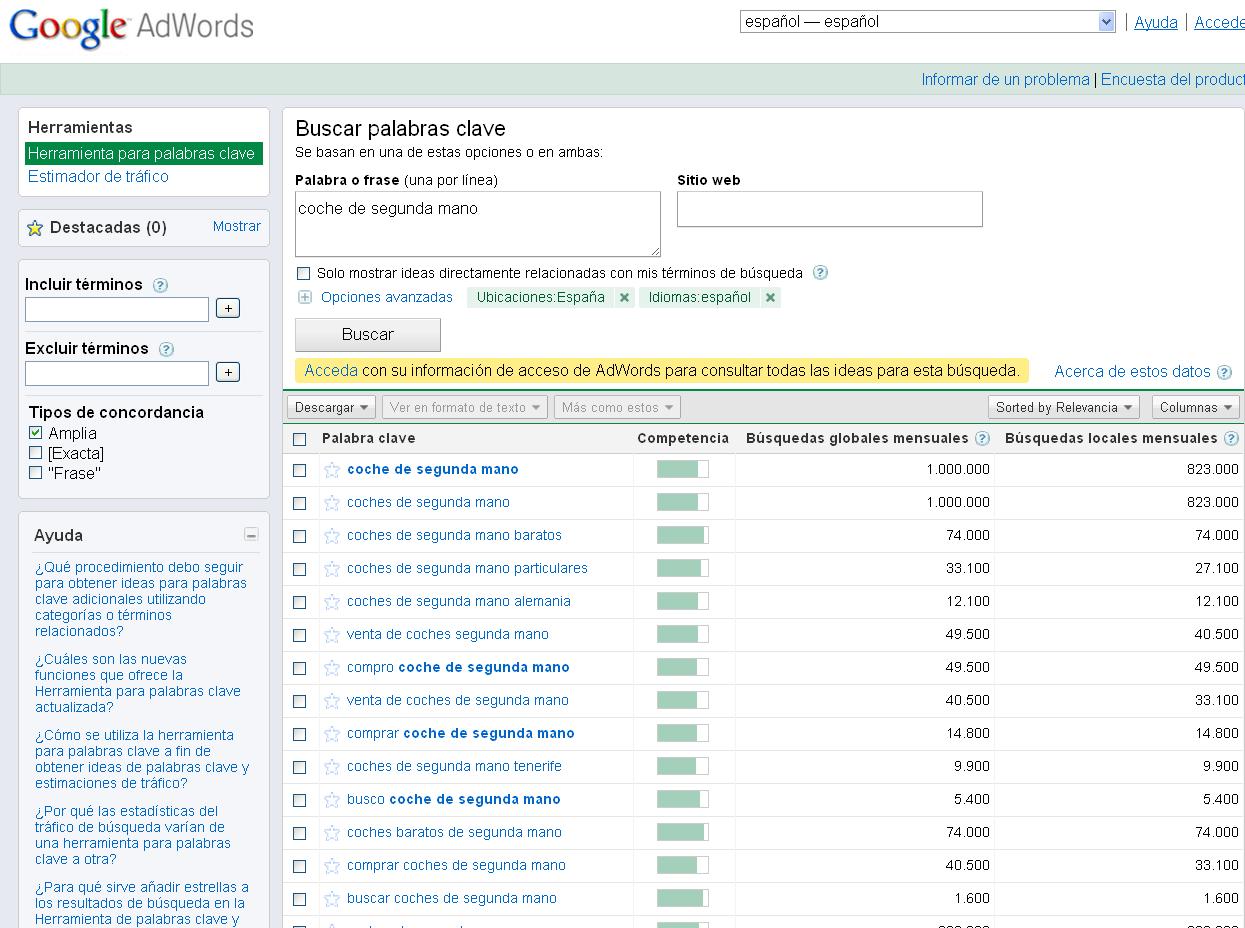Star the keyword "comprar coches de segunda mano"

pos(332,866)
